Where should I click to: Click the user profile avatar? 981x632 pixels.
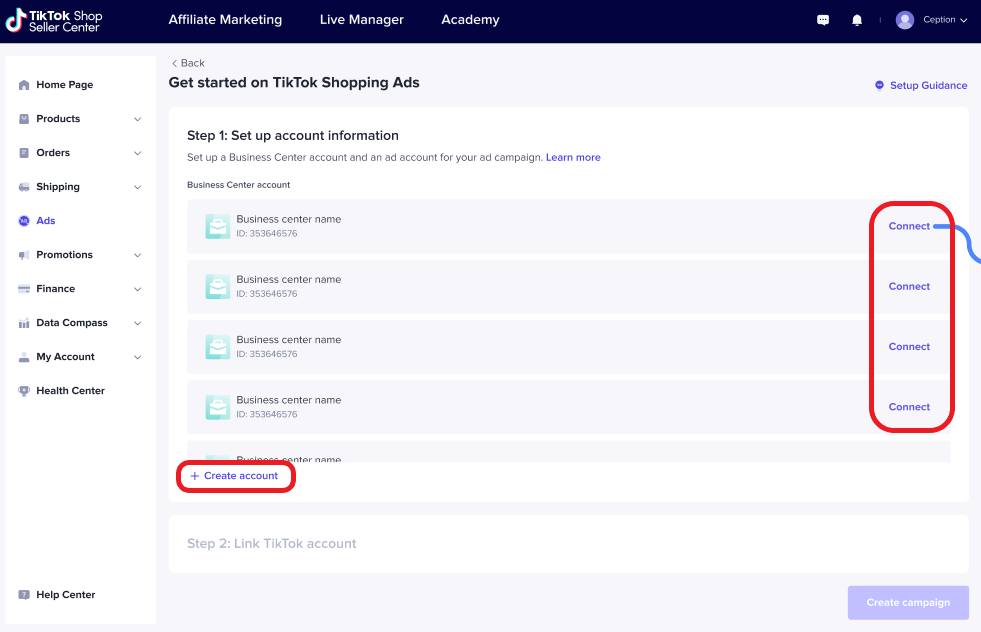(905, 20)
